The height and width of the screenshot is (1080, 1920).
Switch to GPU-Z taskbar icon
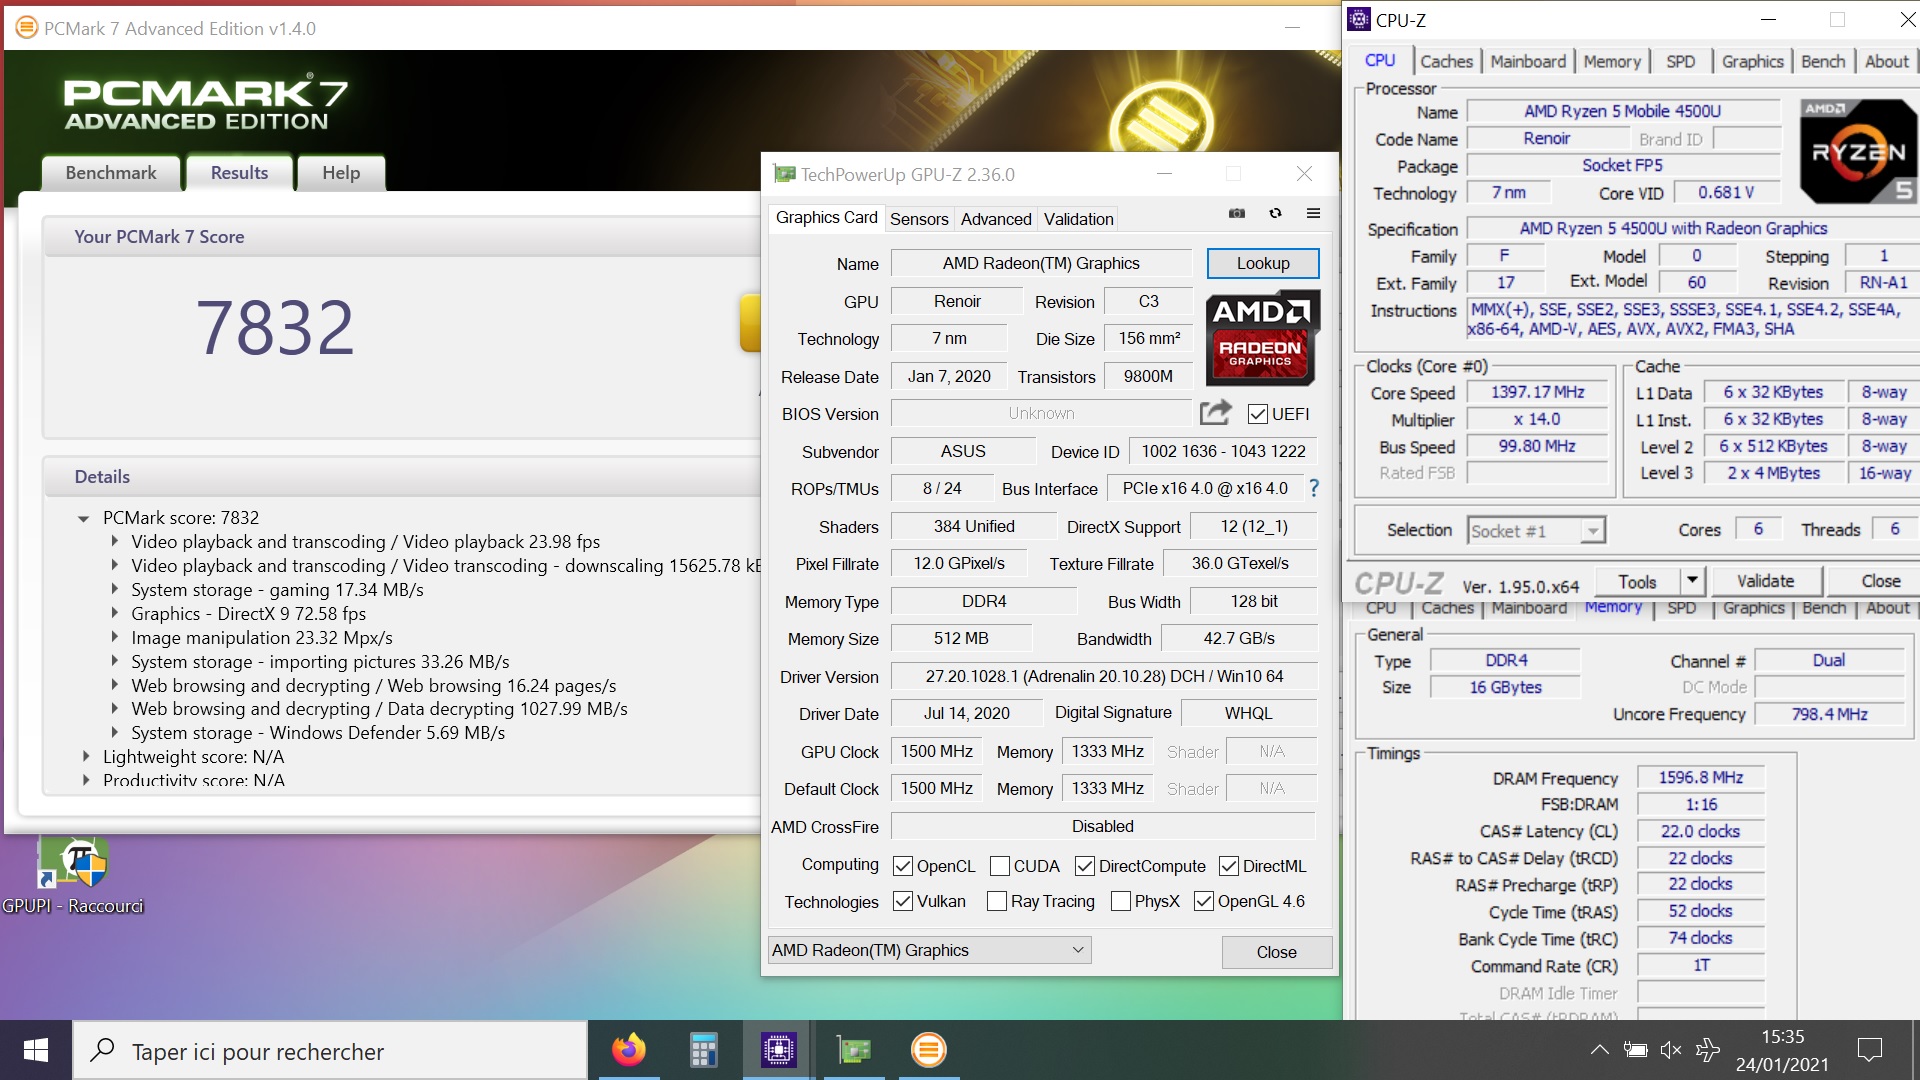coord(853,1050)
